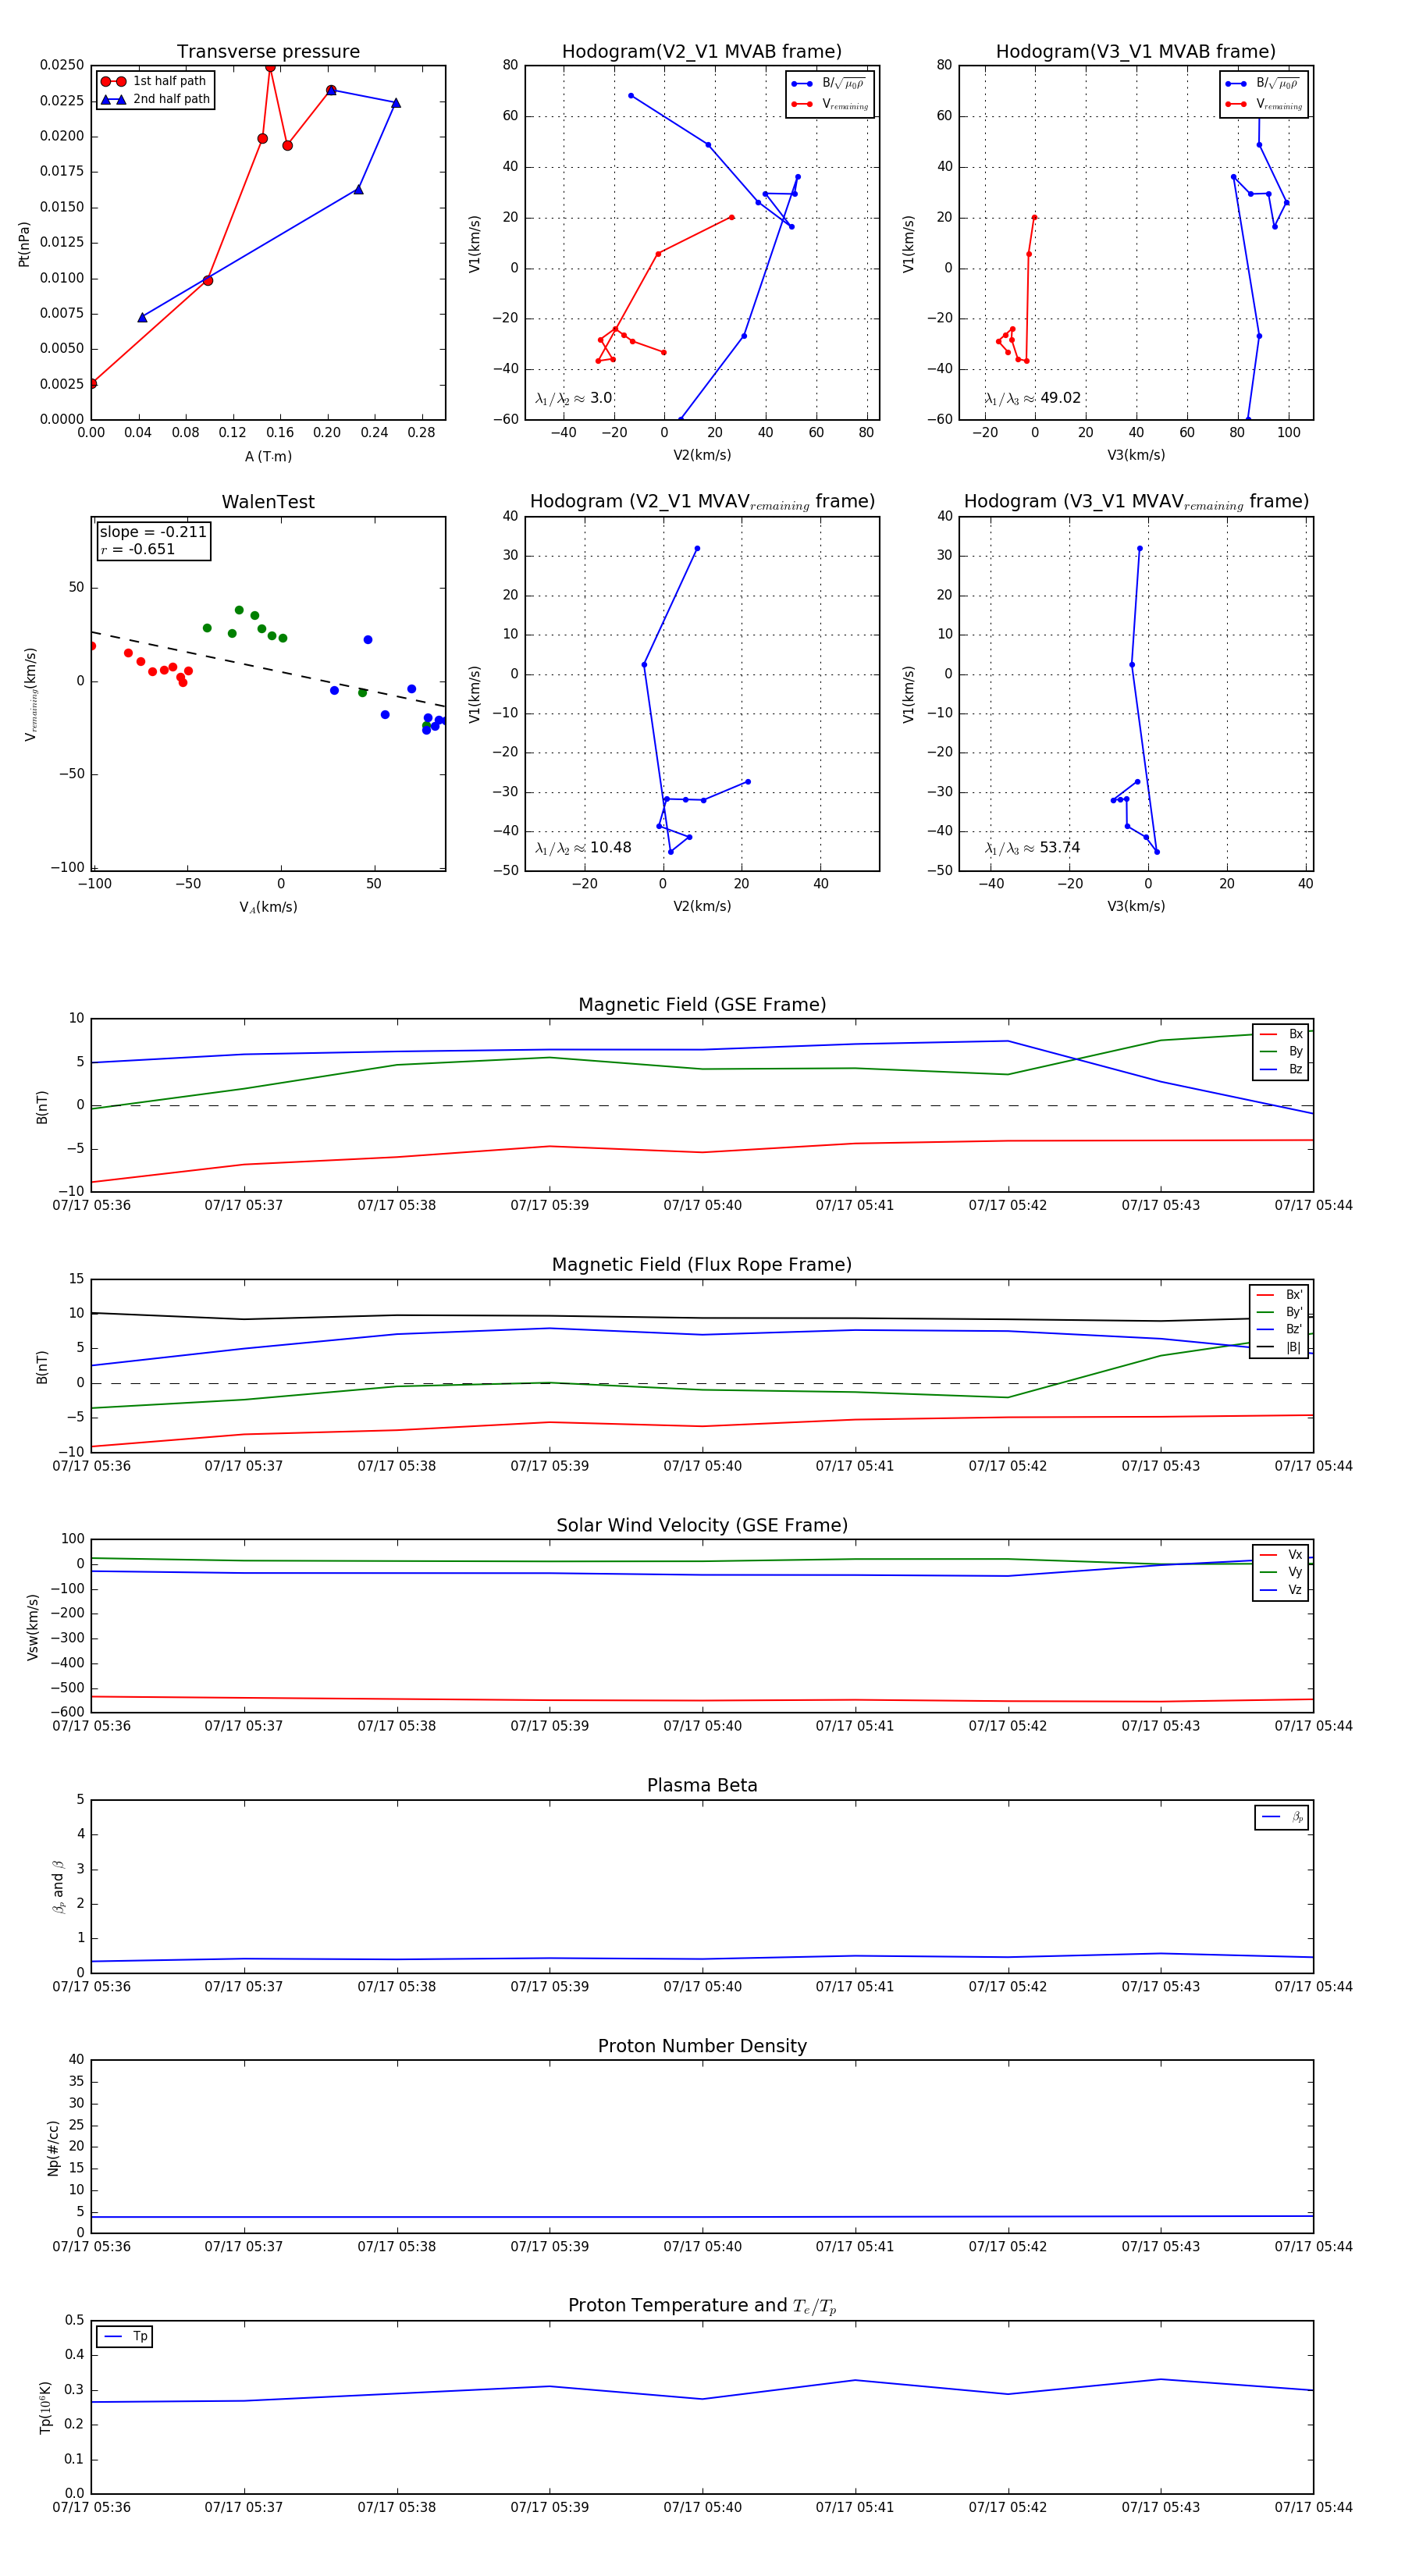Select the '1st half path' legend entry
Screen dimensions: 1405x2576
coord(154,81)
